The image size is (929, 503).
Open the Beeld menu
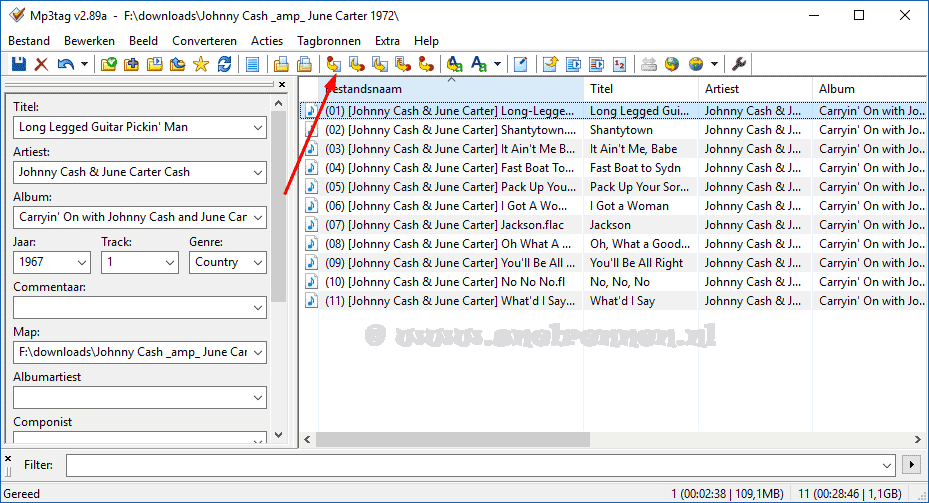[143, 41]
